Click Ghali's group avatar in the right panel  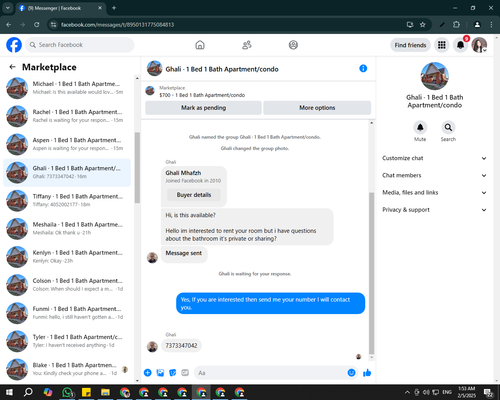(434, 76)
